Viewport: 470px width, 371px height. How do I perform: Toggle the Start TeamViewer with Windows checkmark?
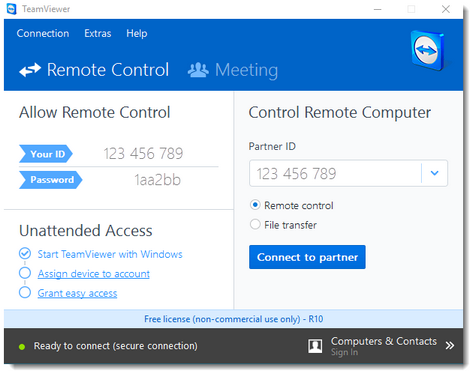pyautogui.click(x=25, y=254)
